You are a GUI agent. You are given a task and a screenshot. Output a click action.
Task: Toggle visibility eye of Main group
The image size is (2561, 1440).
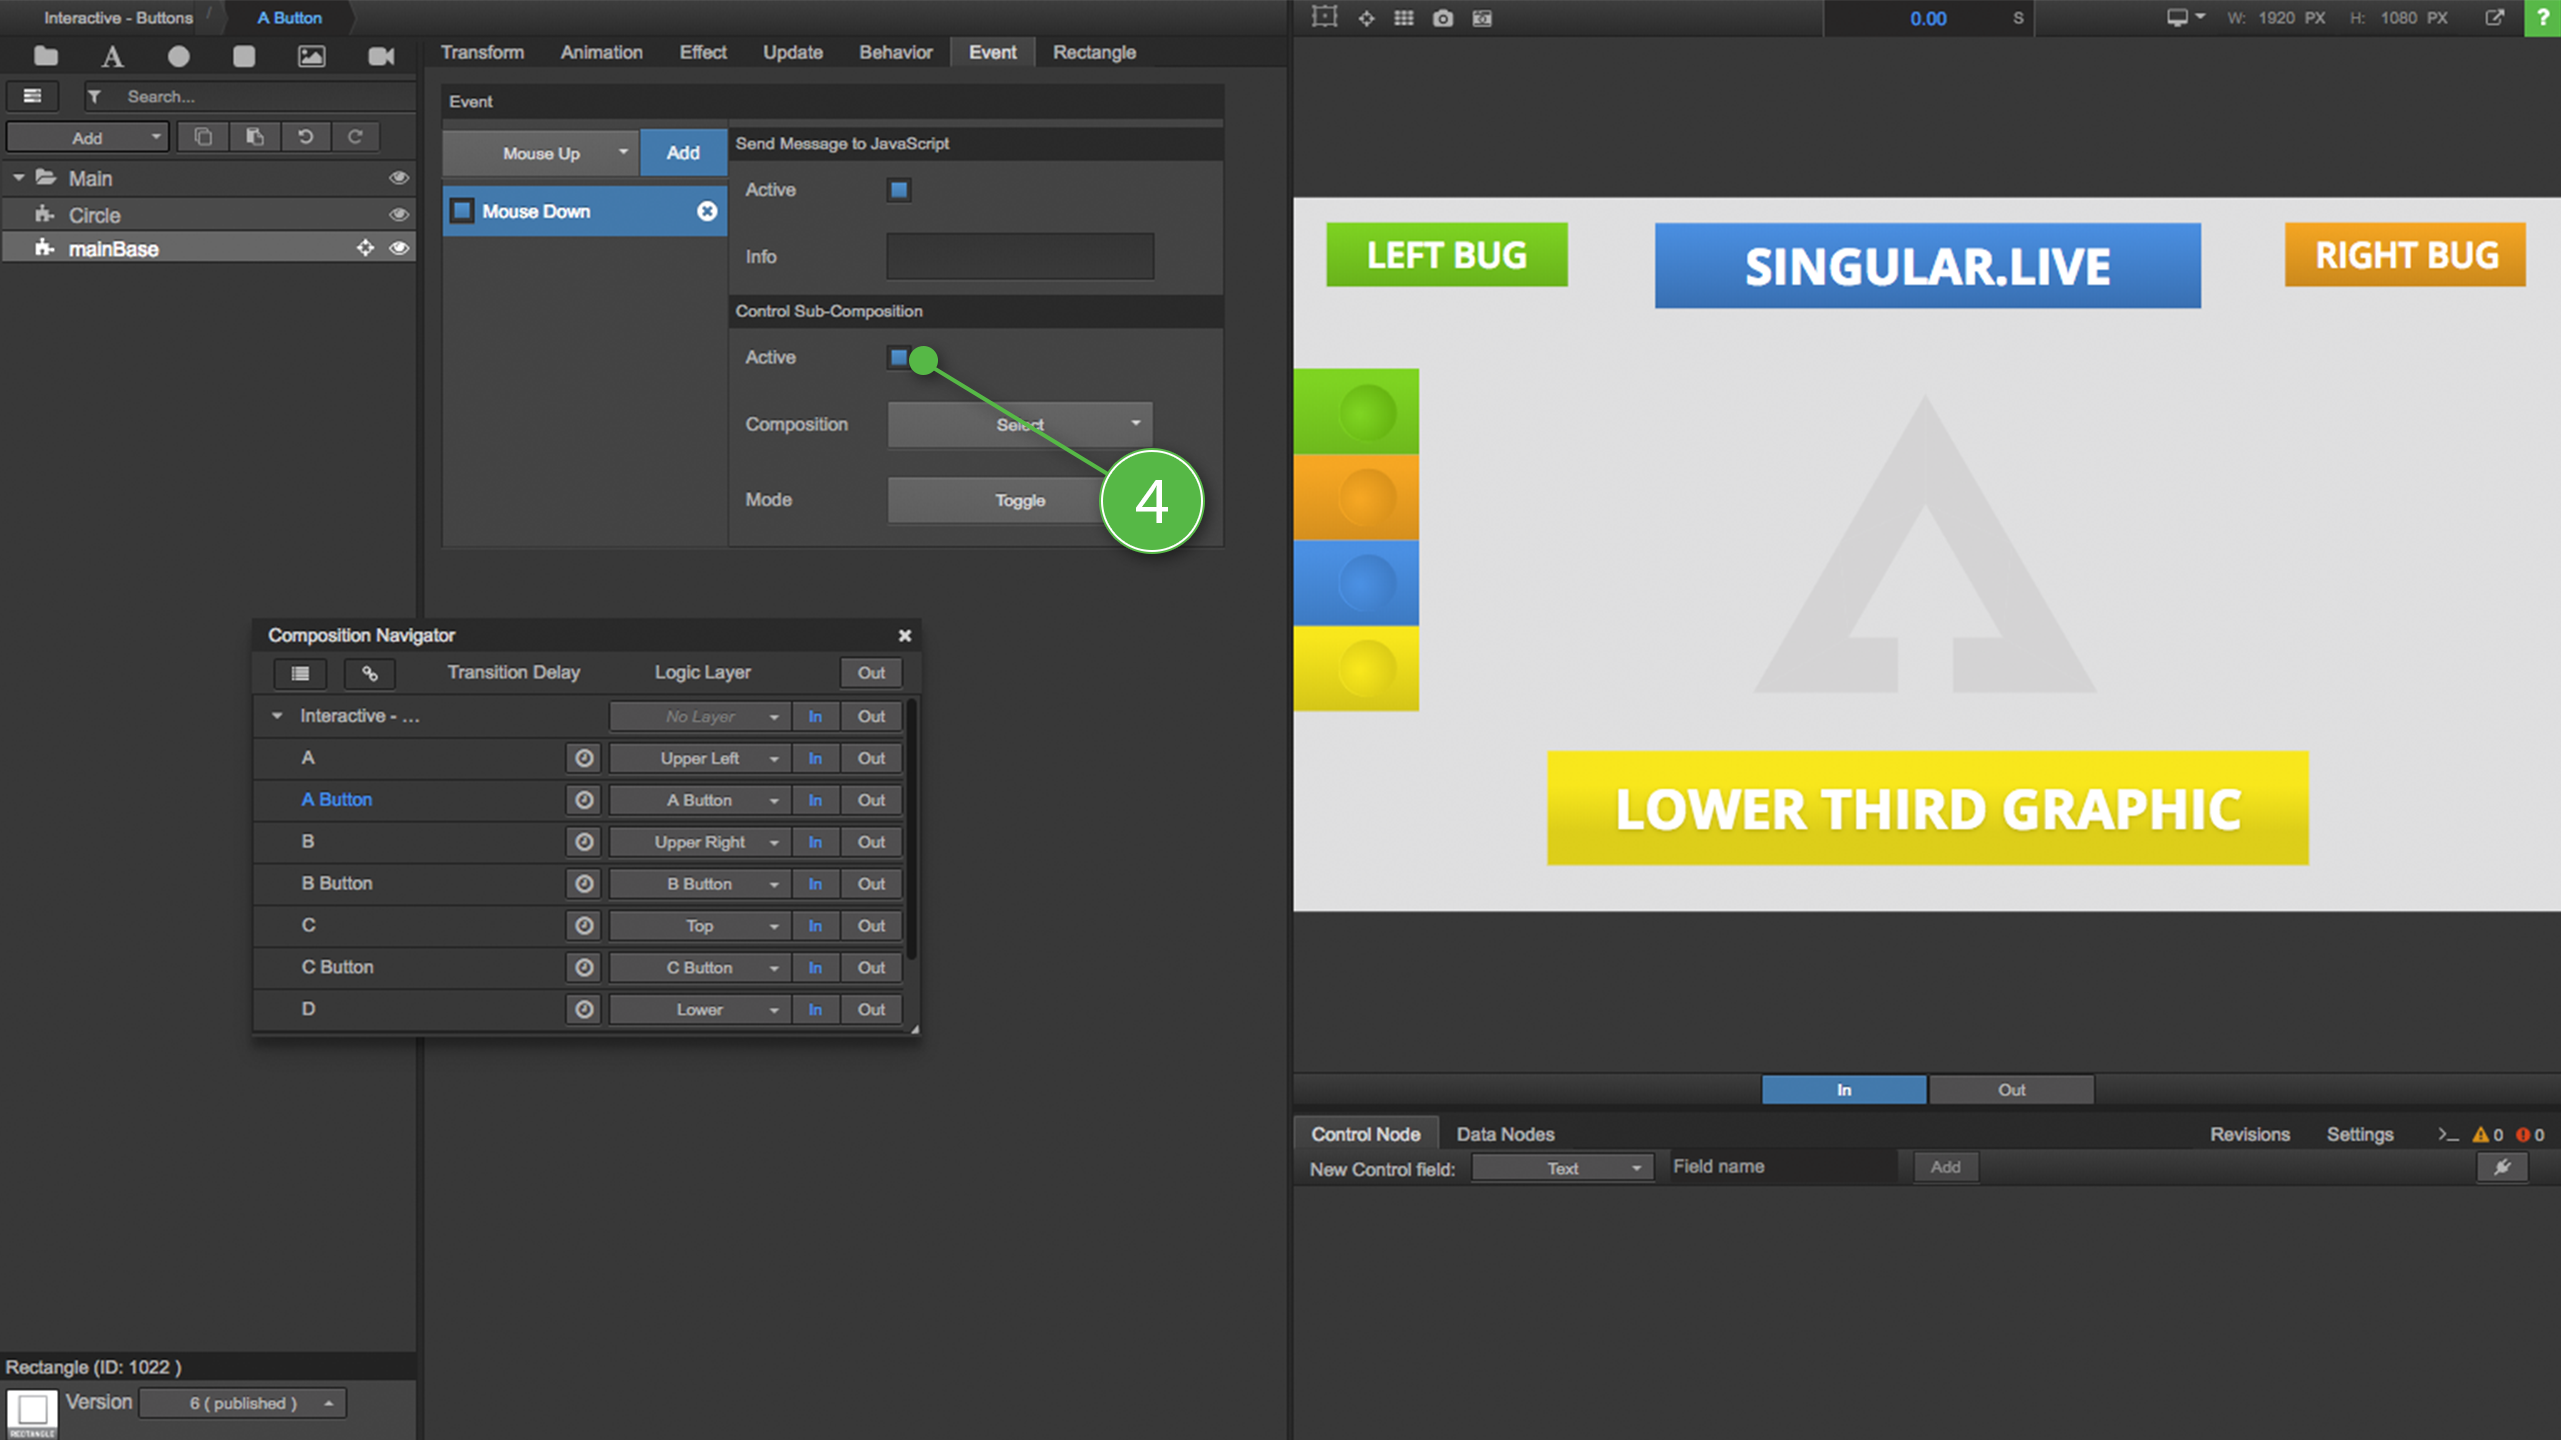pos(399,178)
